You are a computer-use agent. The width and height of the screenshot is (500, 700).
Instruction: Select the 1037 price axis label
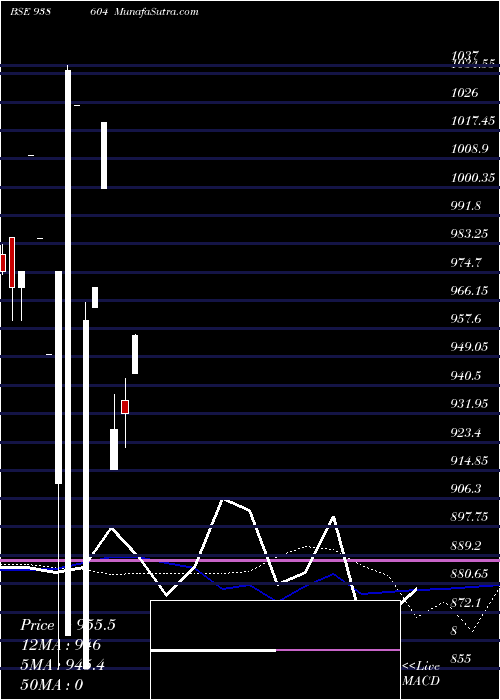[x=467, y=56]
